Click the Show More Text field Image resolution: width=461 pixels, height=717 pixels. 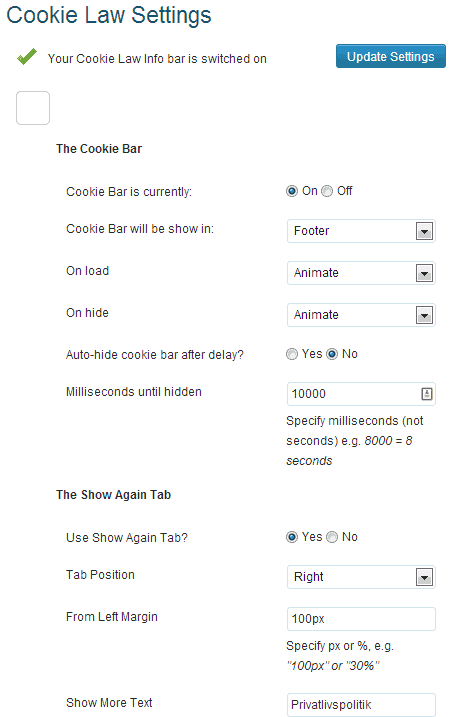[361, 705]
